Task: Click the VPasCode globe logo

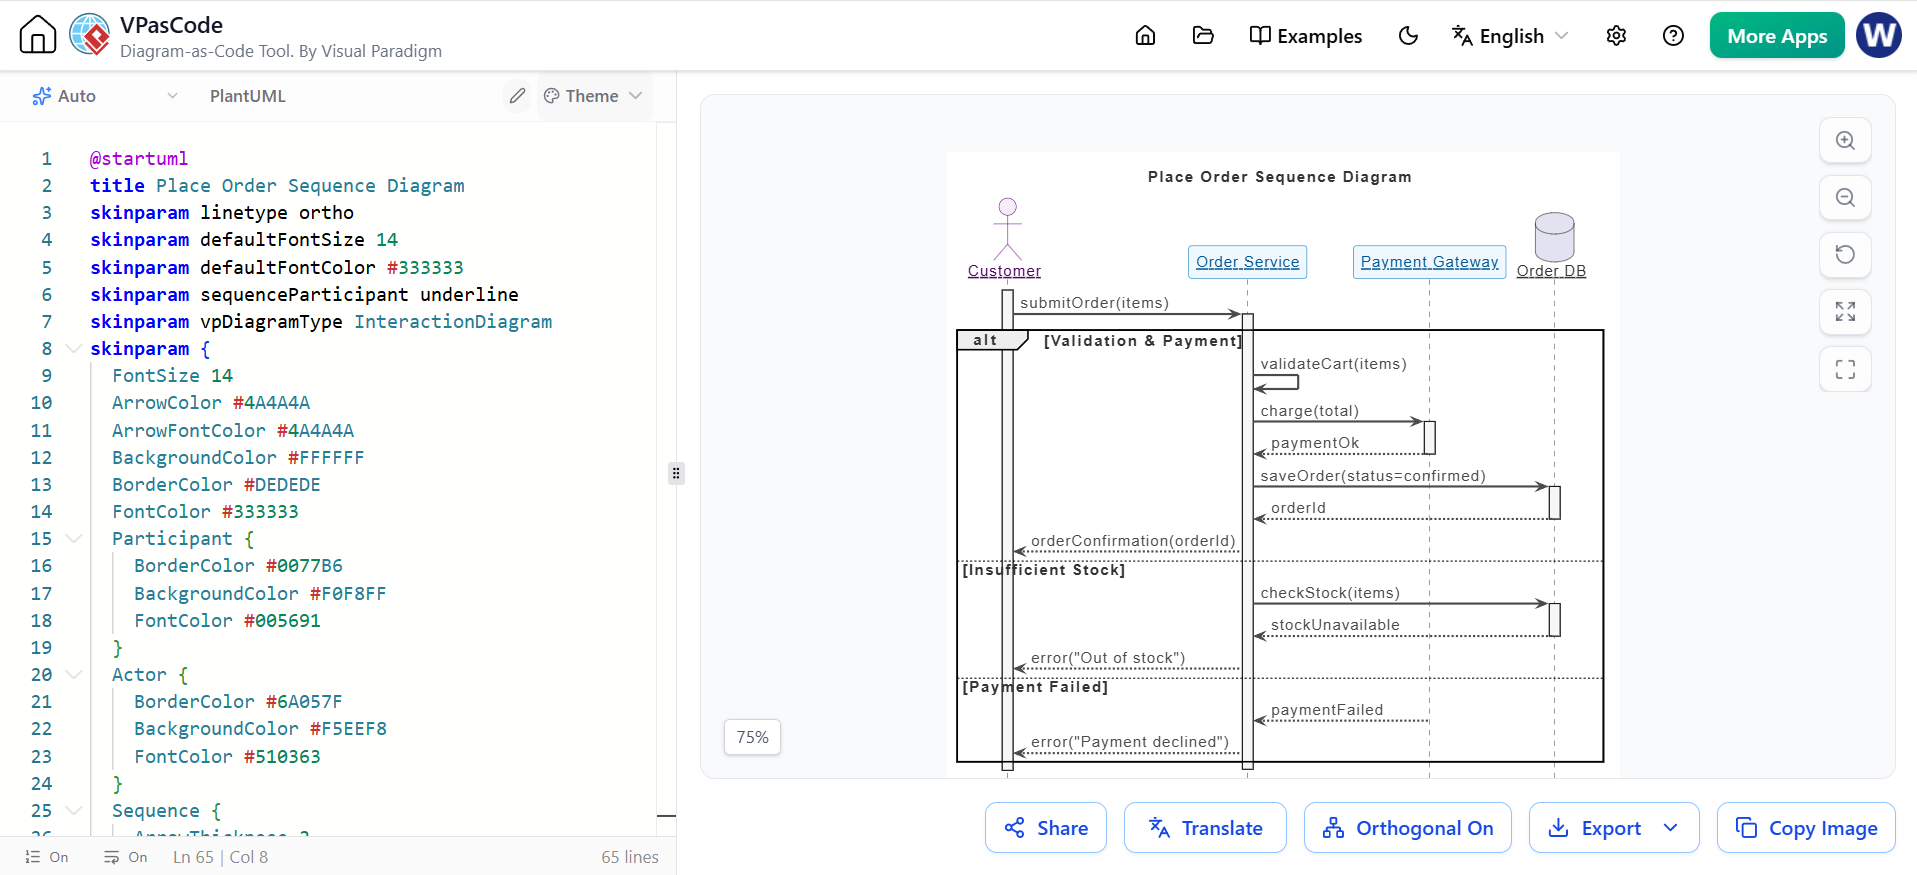Action: click(x=90, y=34)
